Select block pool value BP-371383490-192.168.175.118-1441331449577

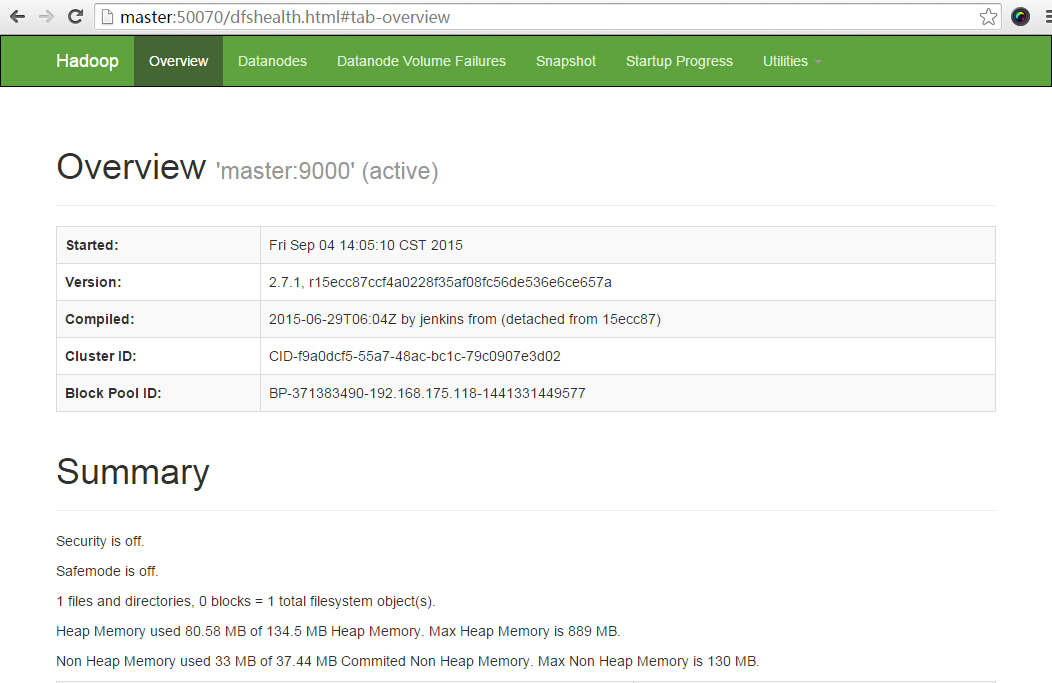(x=427, y=393)
